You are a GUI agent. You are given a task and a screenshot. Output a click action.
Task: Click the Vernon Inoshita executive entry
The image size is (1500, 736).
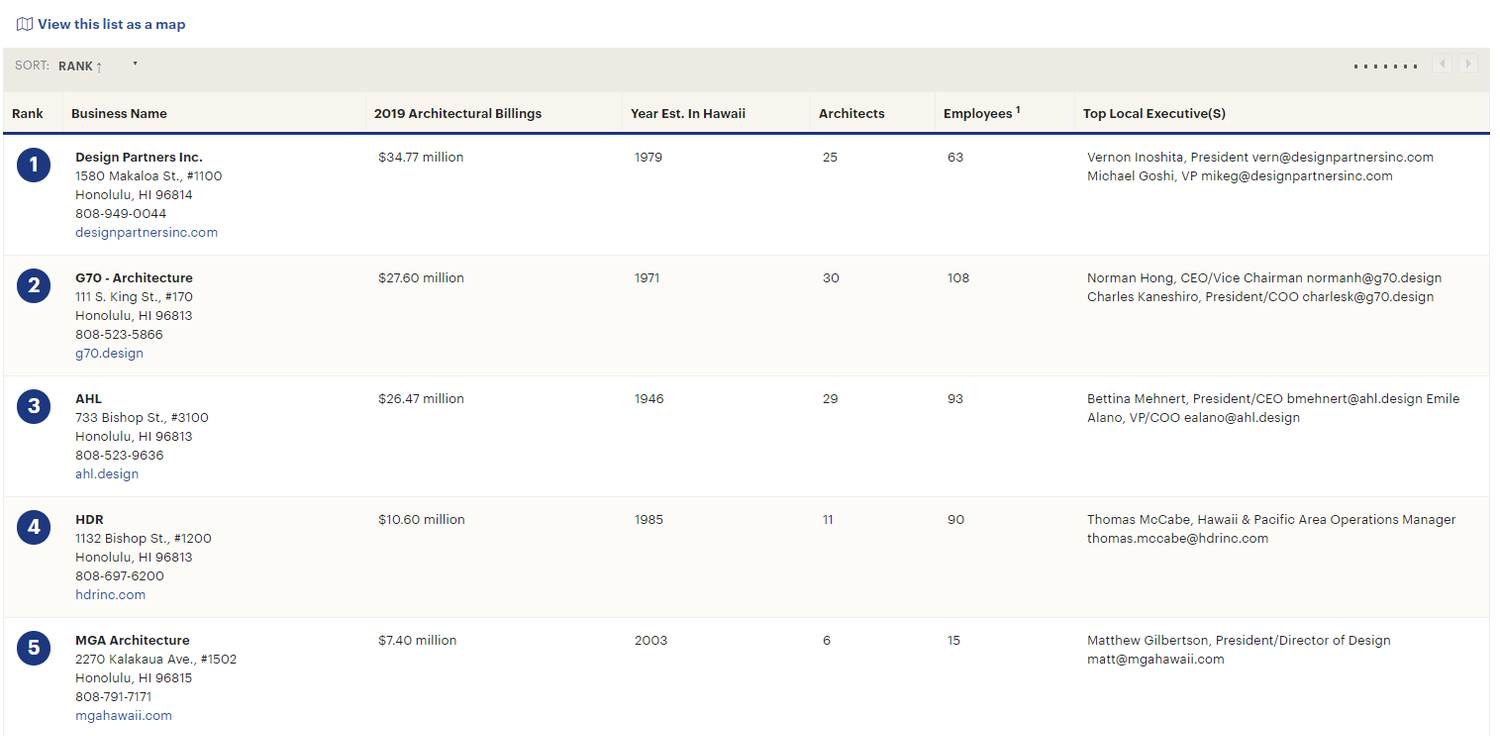tap(1260, 157)
